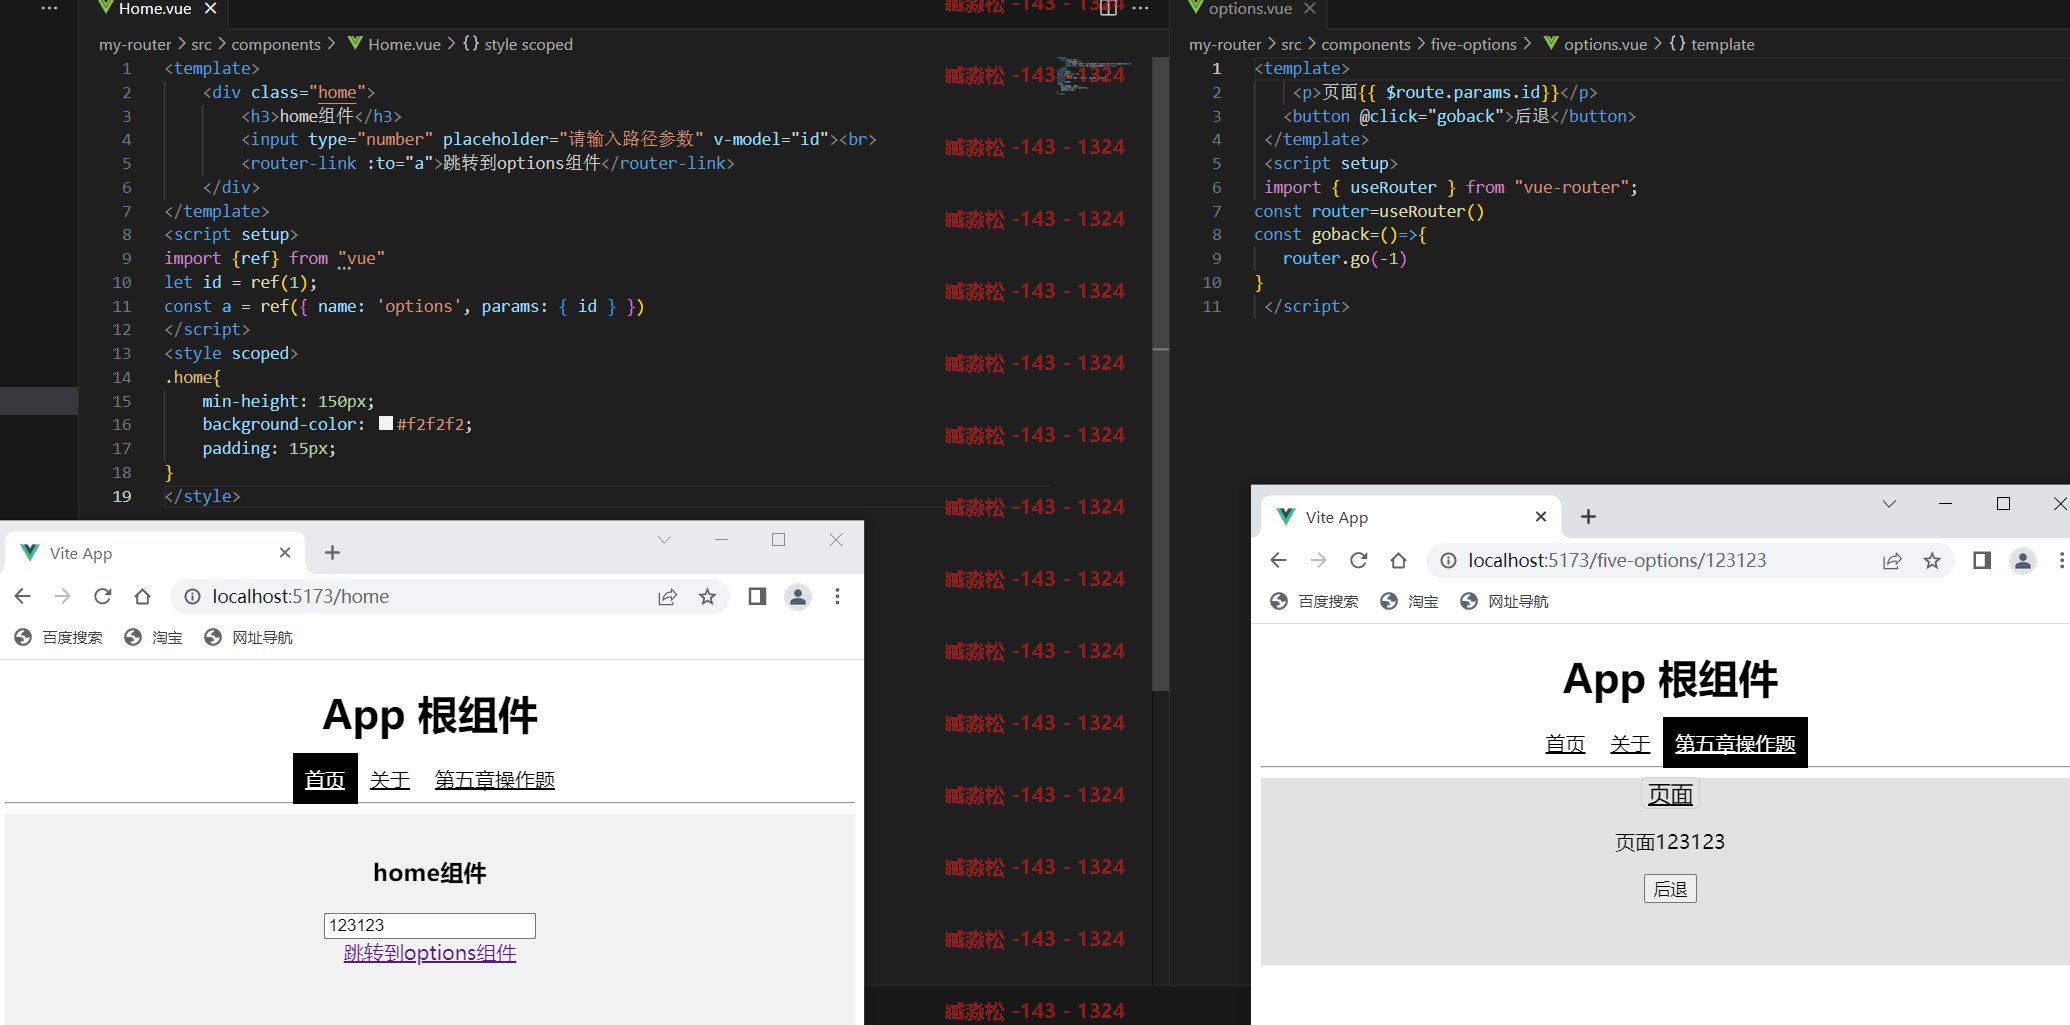Open a new tab in the right browser
Image resolution: width=2070 pixels, height=1025 pixels.
click(x=1589, y=517)
